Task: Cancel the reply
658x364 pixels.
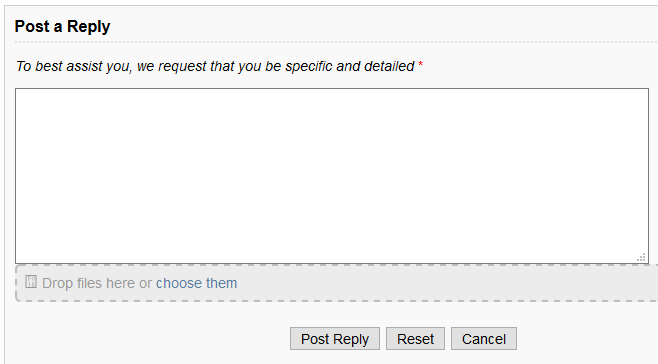Action: coord(483,339)
